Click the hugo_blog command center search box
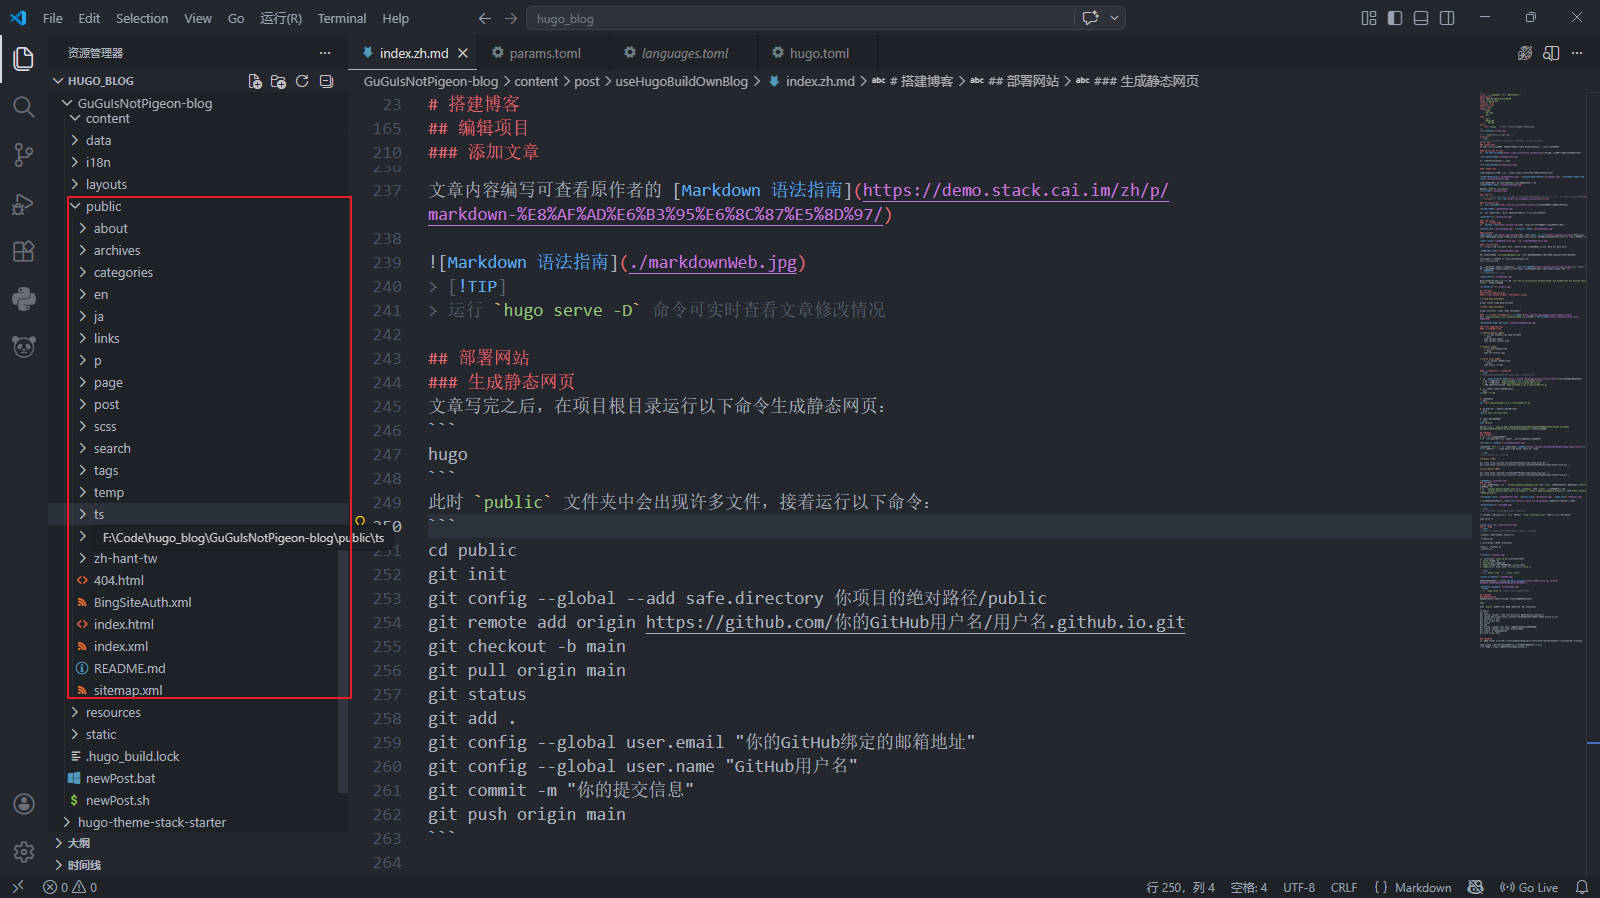The image size is (1600, 898). coord(800,18)
